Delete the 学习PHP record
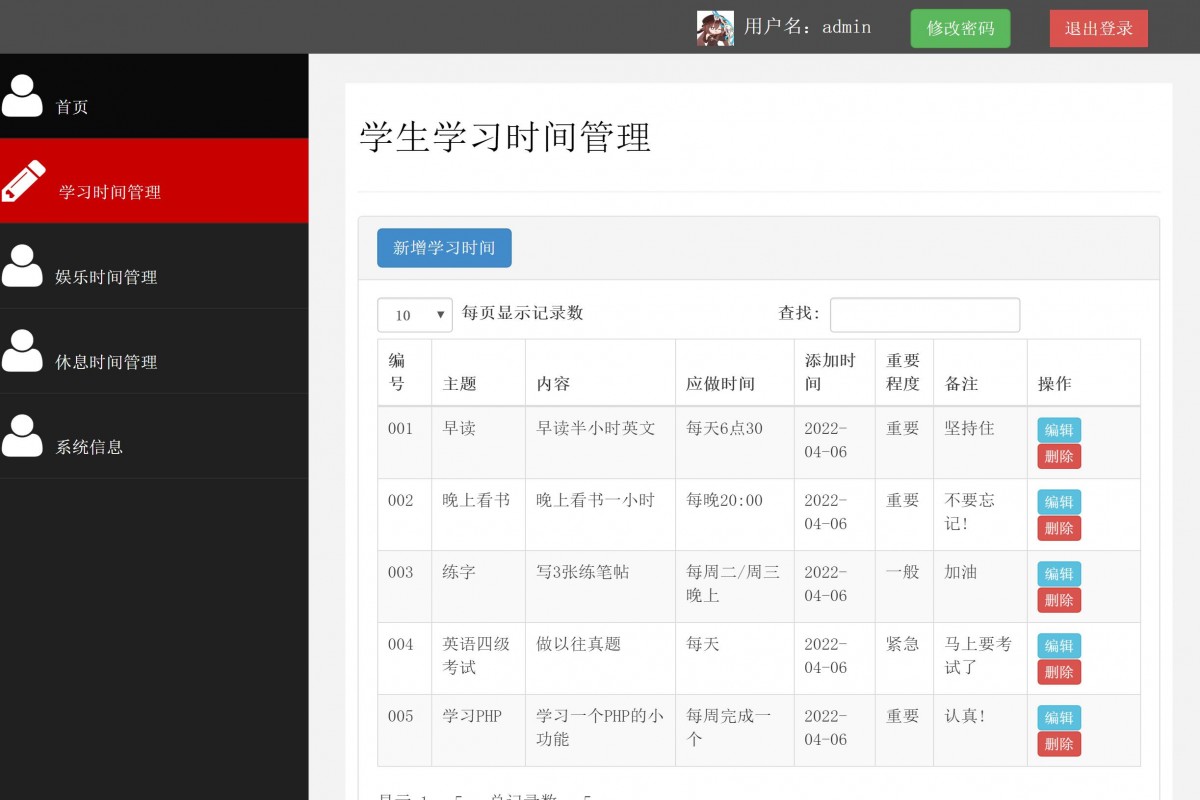 pyautogui.click(x=1058, y=744)
